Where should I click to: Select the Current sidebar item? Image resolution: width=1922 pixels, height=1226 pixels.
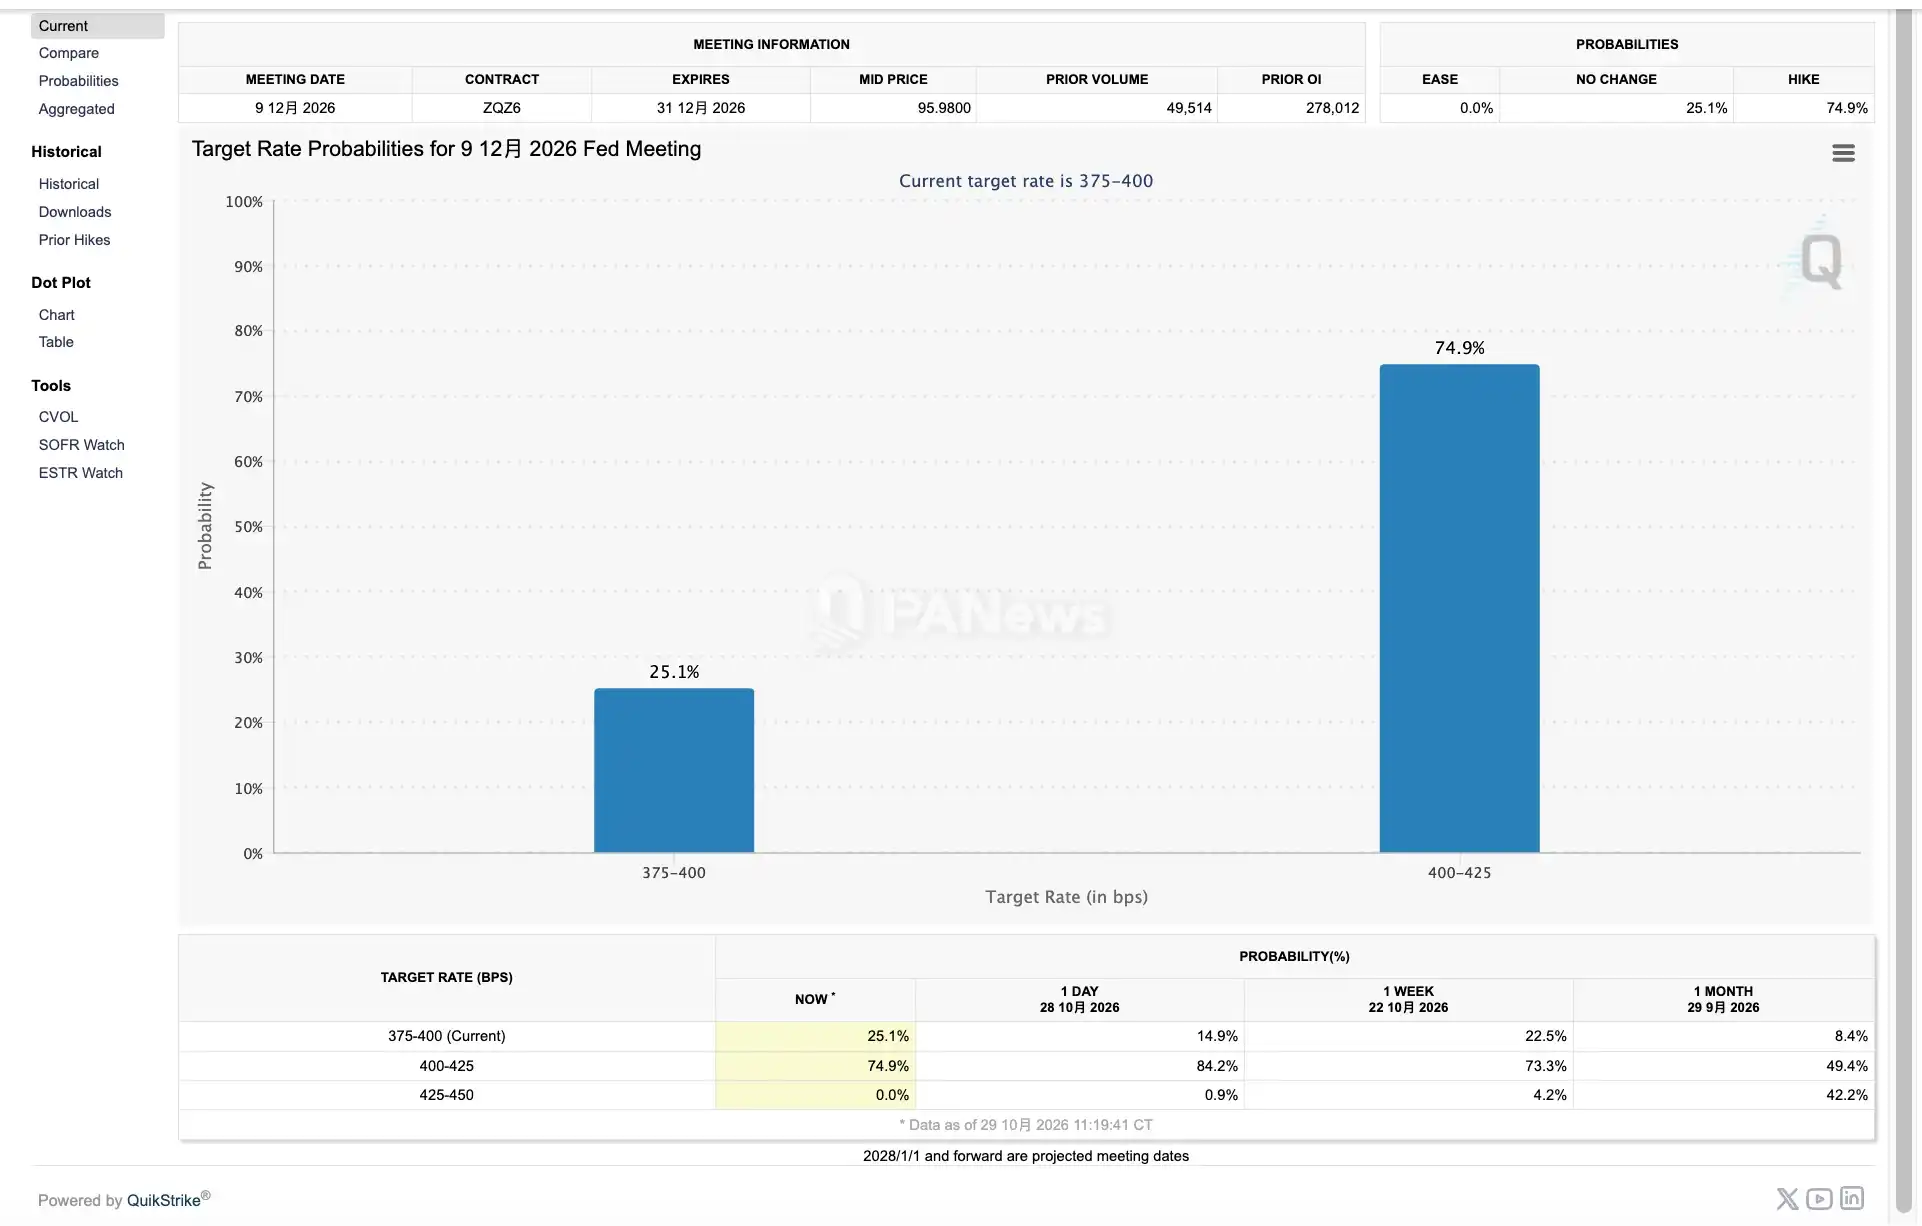coord(97,26)
